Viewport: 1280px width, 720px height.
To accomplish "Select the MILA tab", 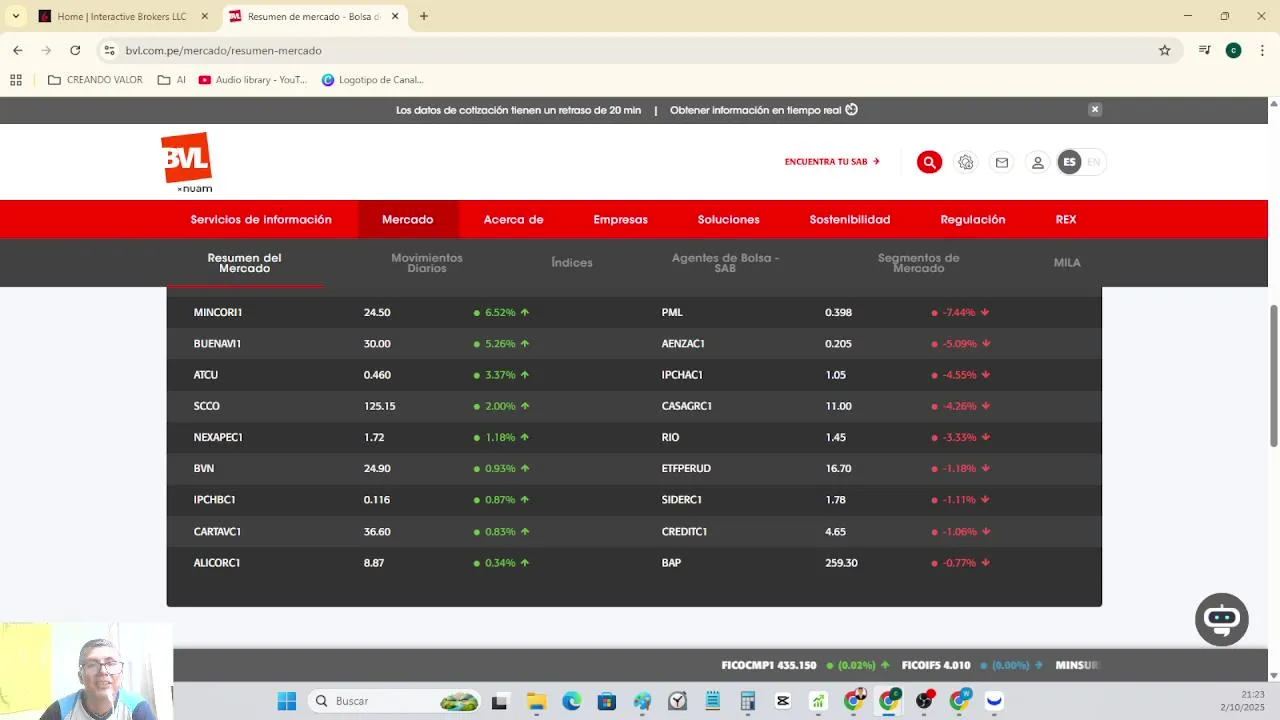I will (x=1067, y=263).
